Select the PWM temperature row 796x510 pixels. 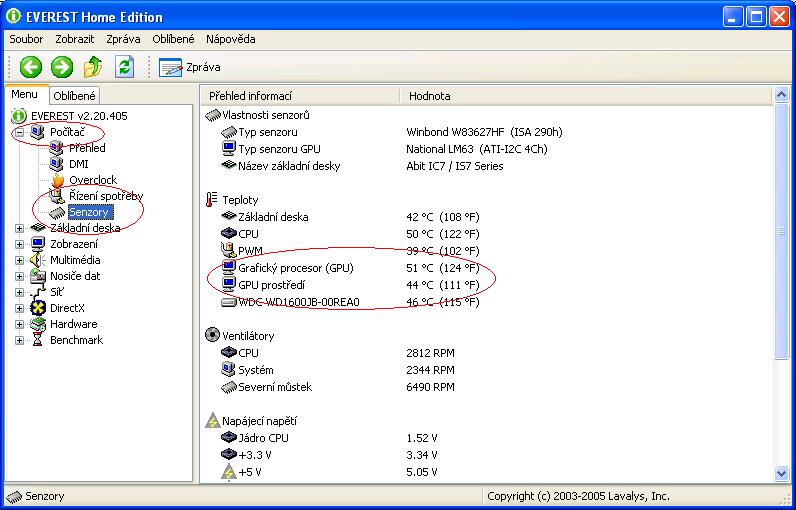(x=351, y=251)
